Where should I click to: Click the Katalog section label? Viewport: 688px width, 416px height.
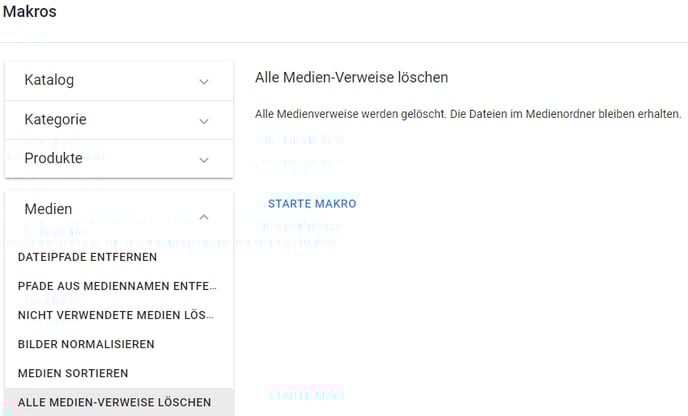point(49,80)
